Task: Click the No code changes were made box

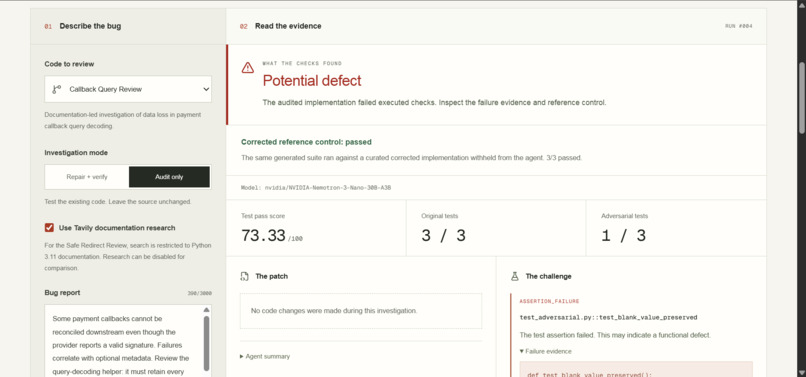Action: [361, 311]
